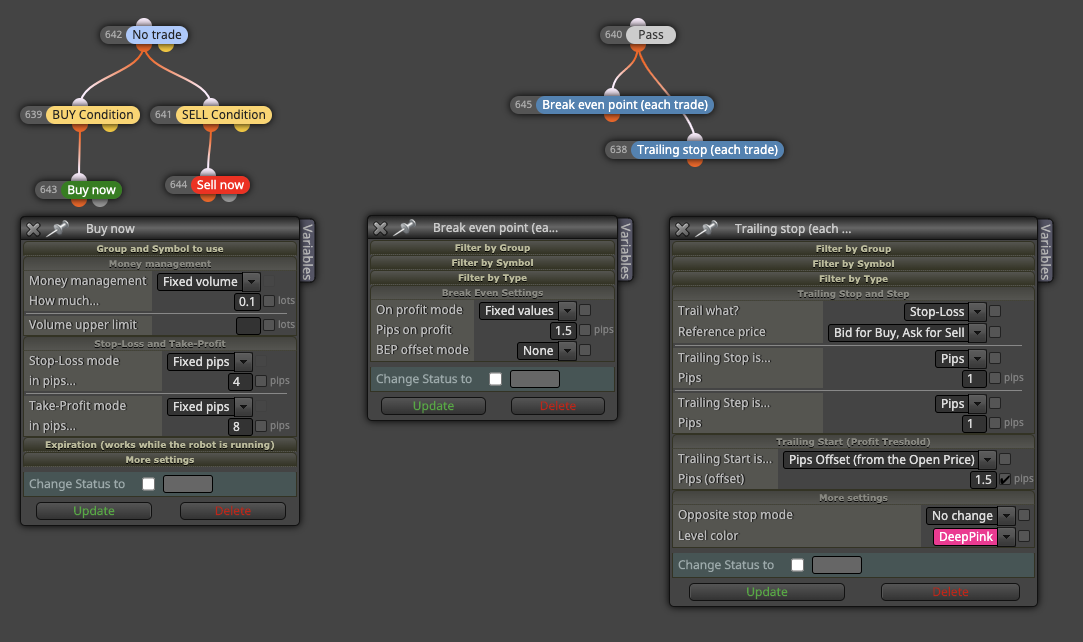Select the No trade node
Viewport: 1083px width, 642px height.
coord(157,35)
